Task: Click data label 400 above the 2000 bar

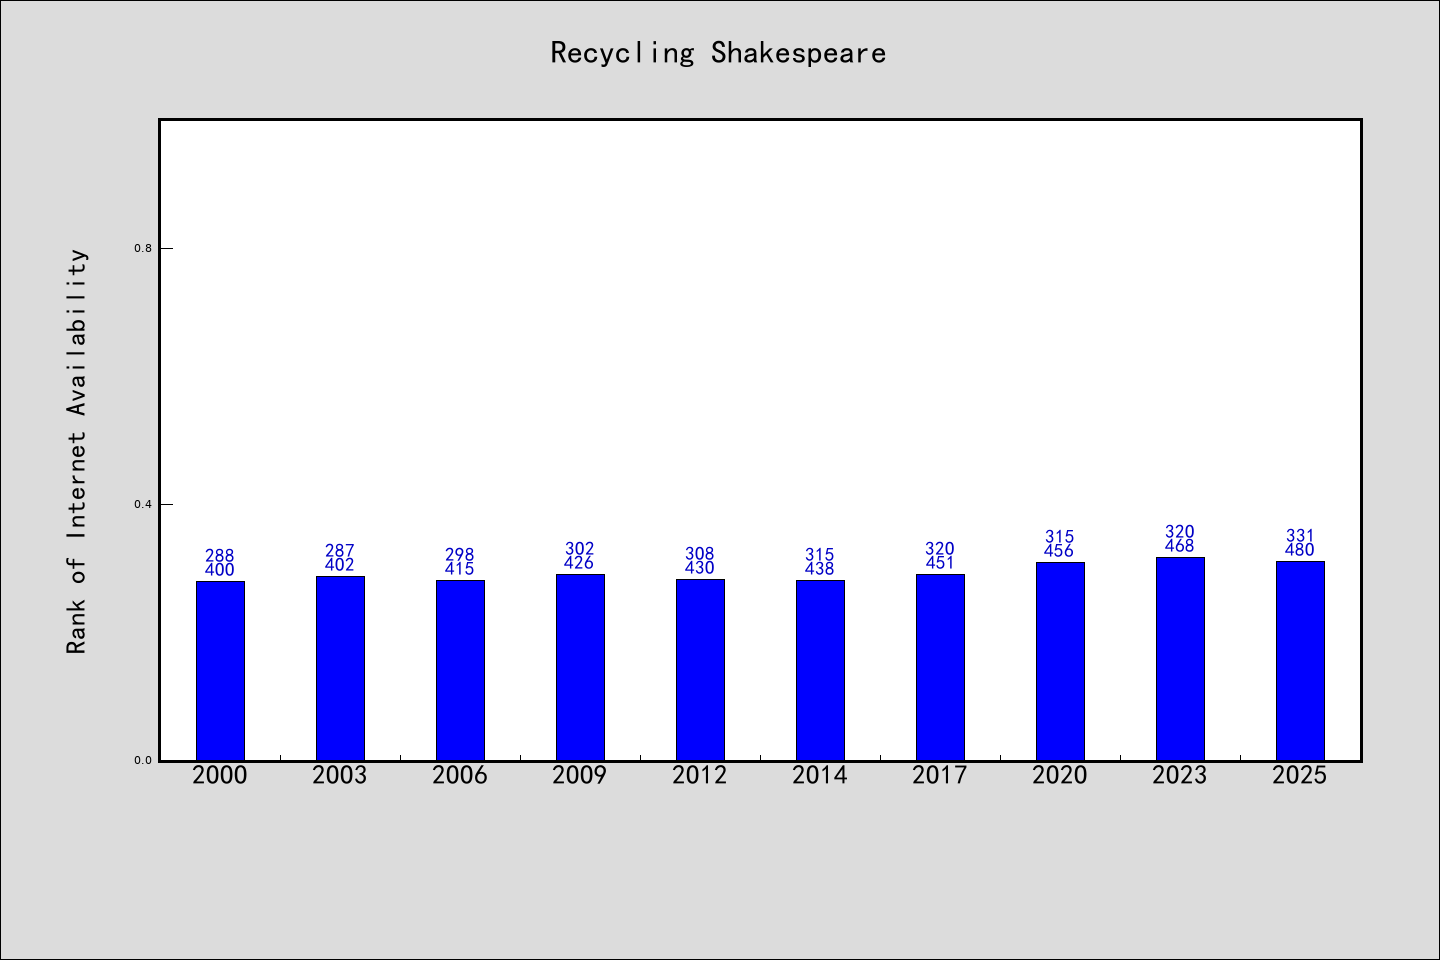Action: tap(220, 570)
